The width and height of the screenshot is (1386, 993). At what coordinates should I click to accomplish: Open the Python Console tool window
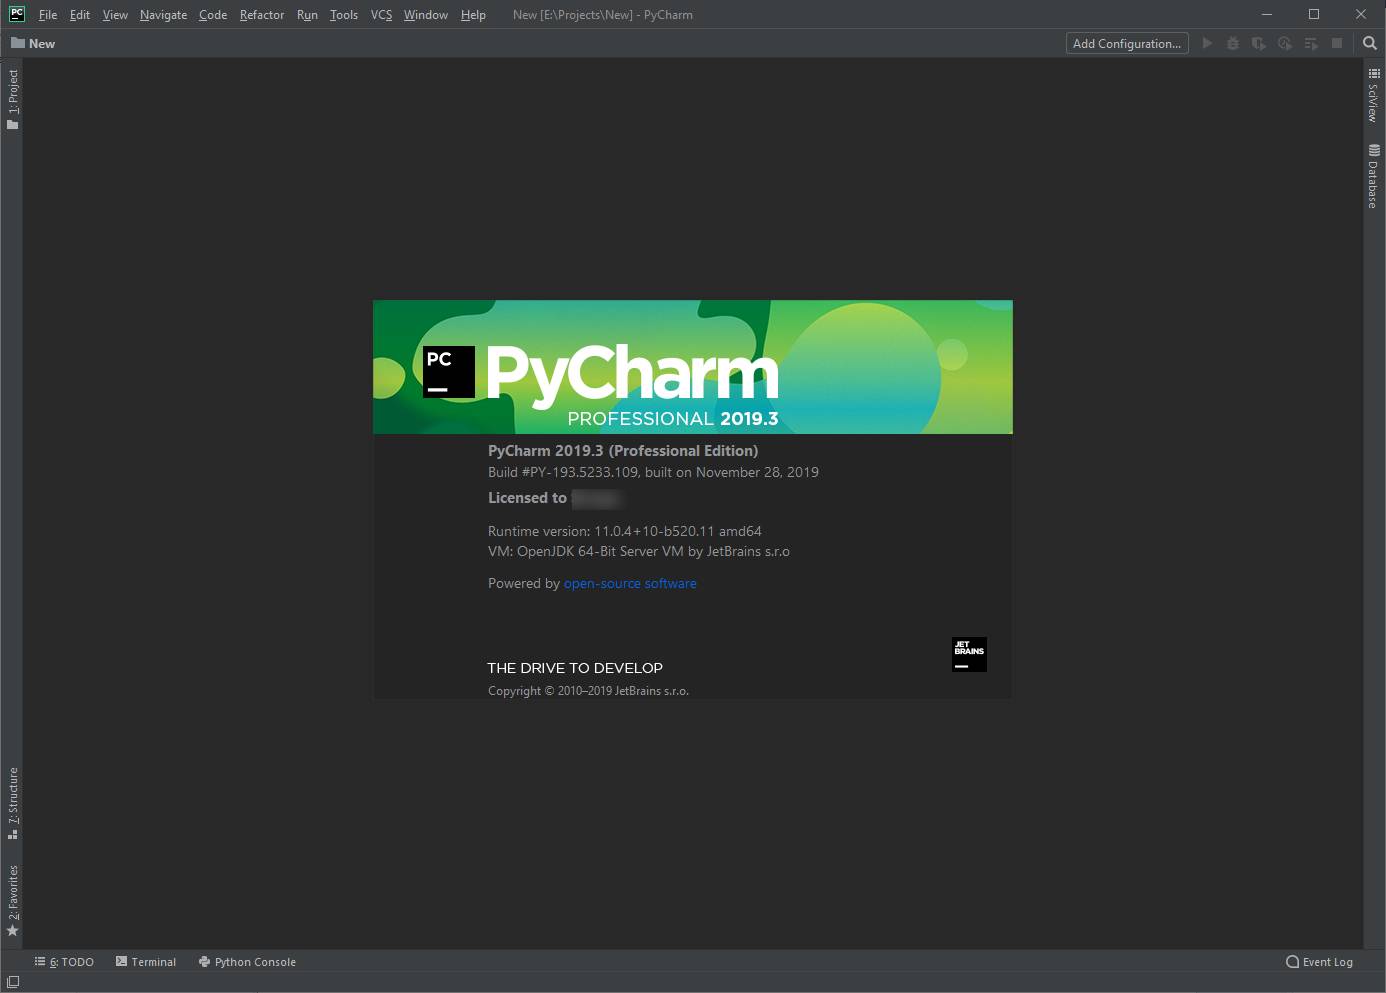coord(247,962)
